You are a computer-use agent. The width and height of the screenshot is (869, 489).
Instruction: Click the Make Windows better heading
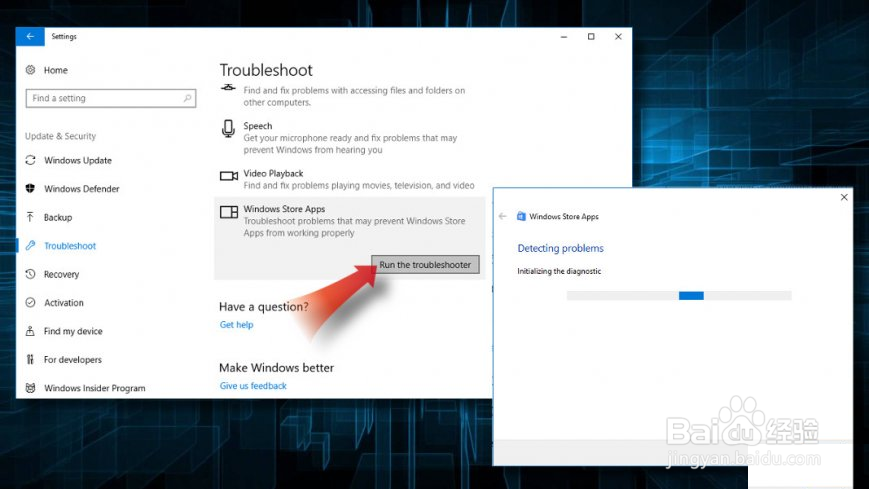pyautogui.click(x=277, y=368)
